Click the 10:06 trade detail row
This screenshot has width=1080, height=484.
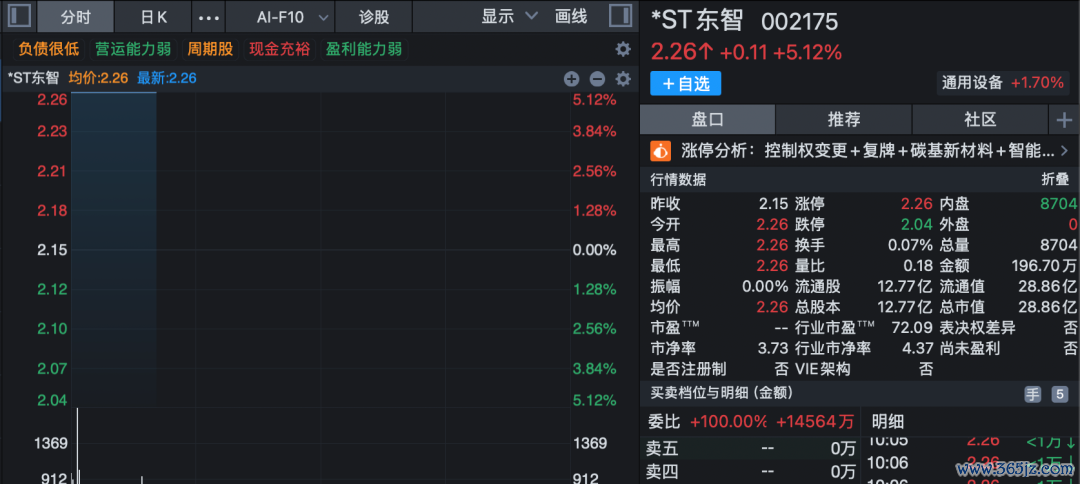[970, 463]
